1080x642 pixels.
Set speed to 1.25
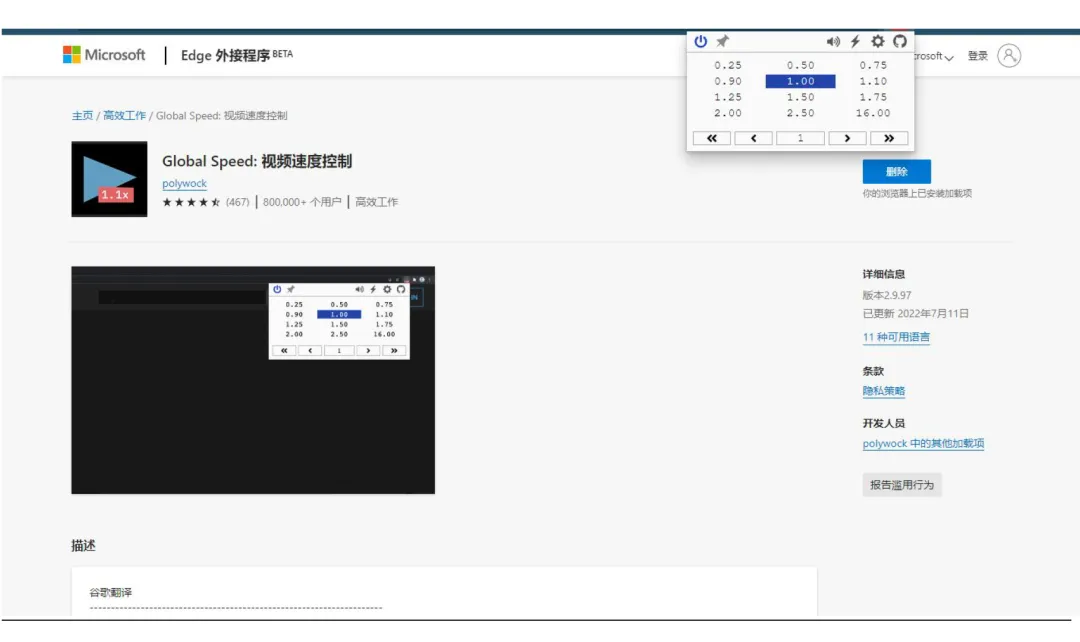coord(728,97)
